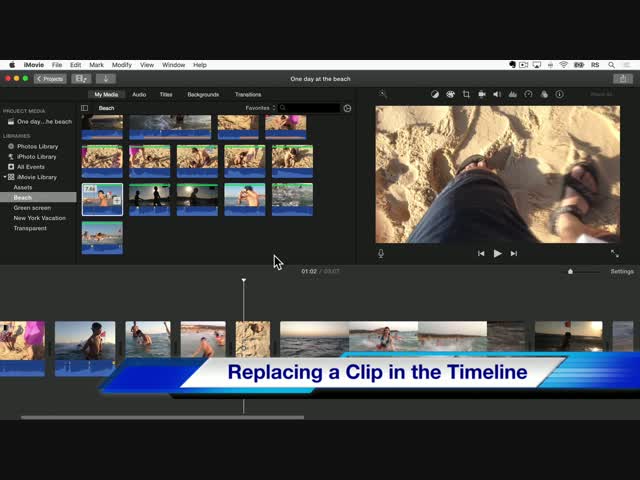Select the Green screen event
The width and height of the screenshot is (640, 480).
pyautogui.click(x=32, y=208)
